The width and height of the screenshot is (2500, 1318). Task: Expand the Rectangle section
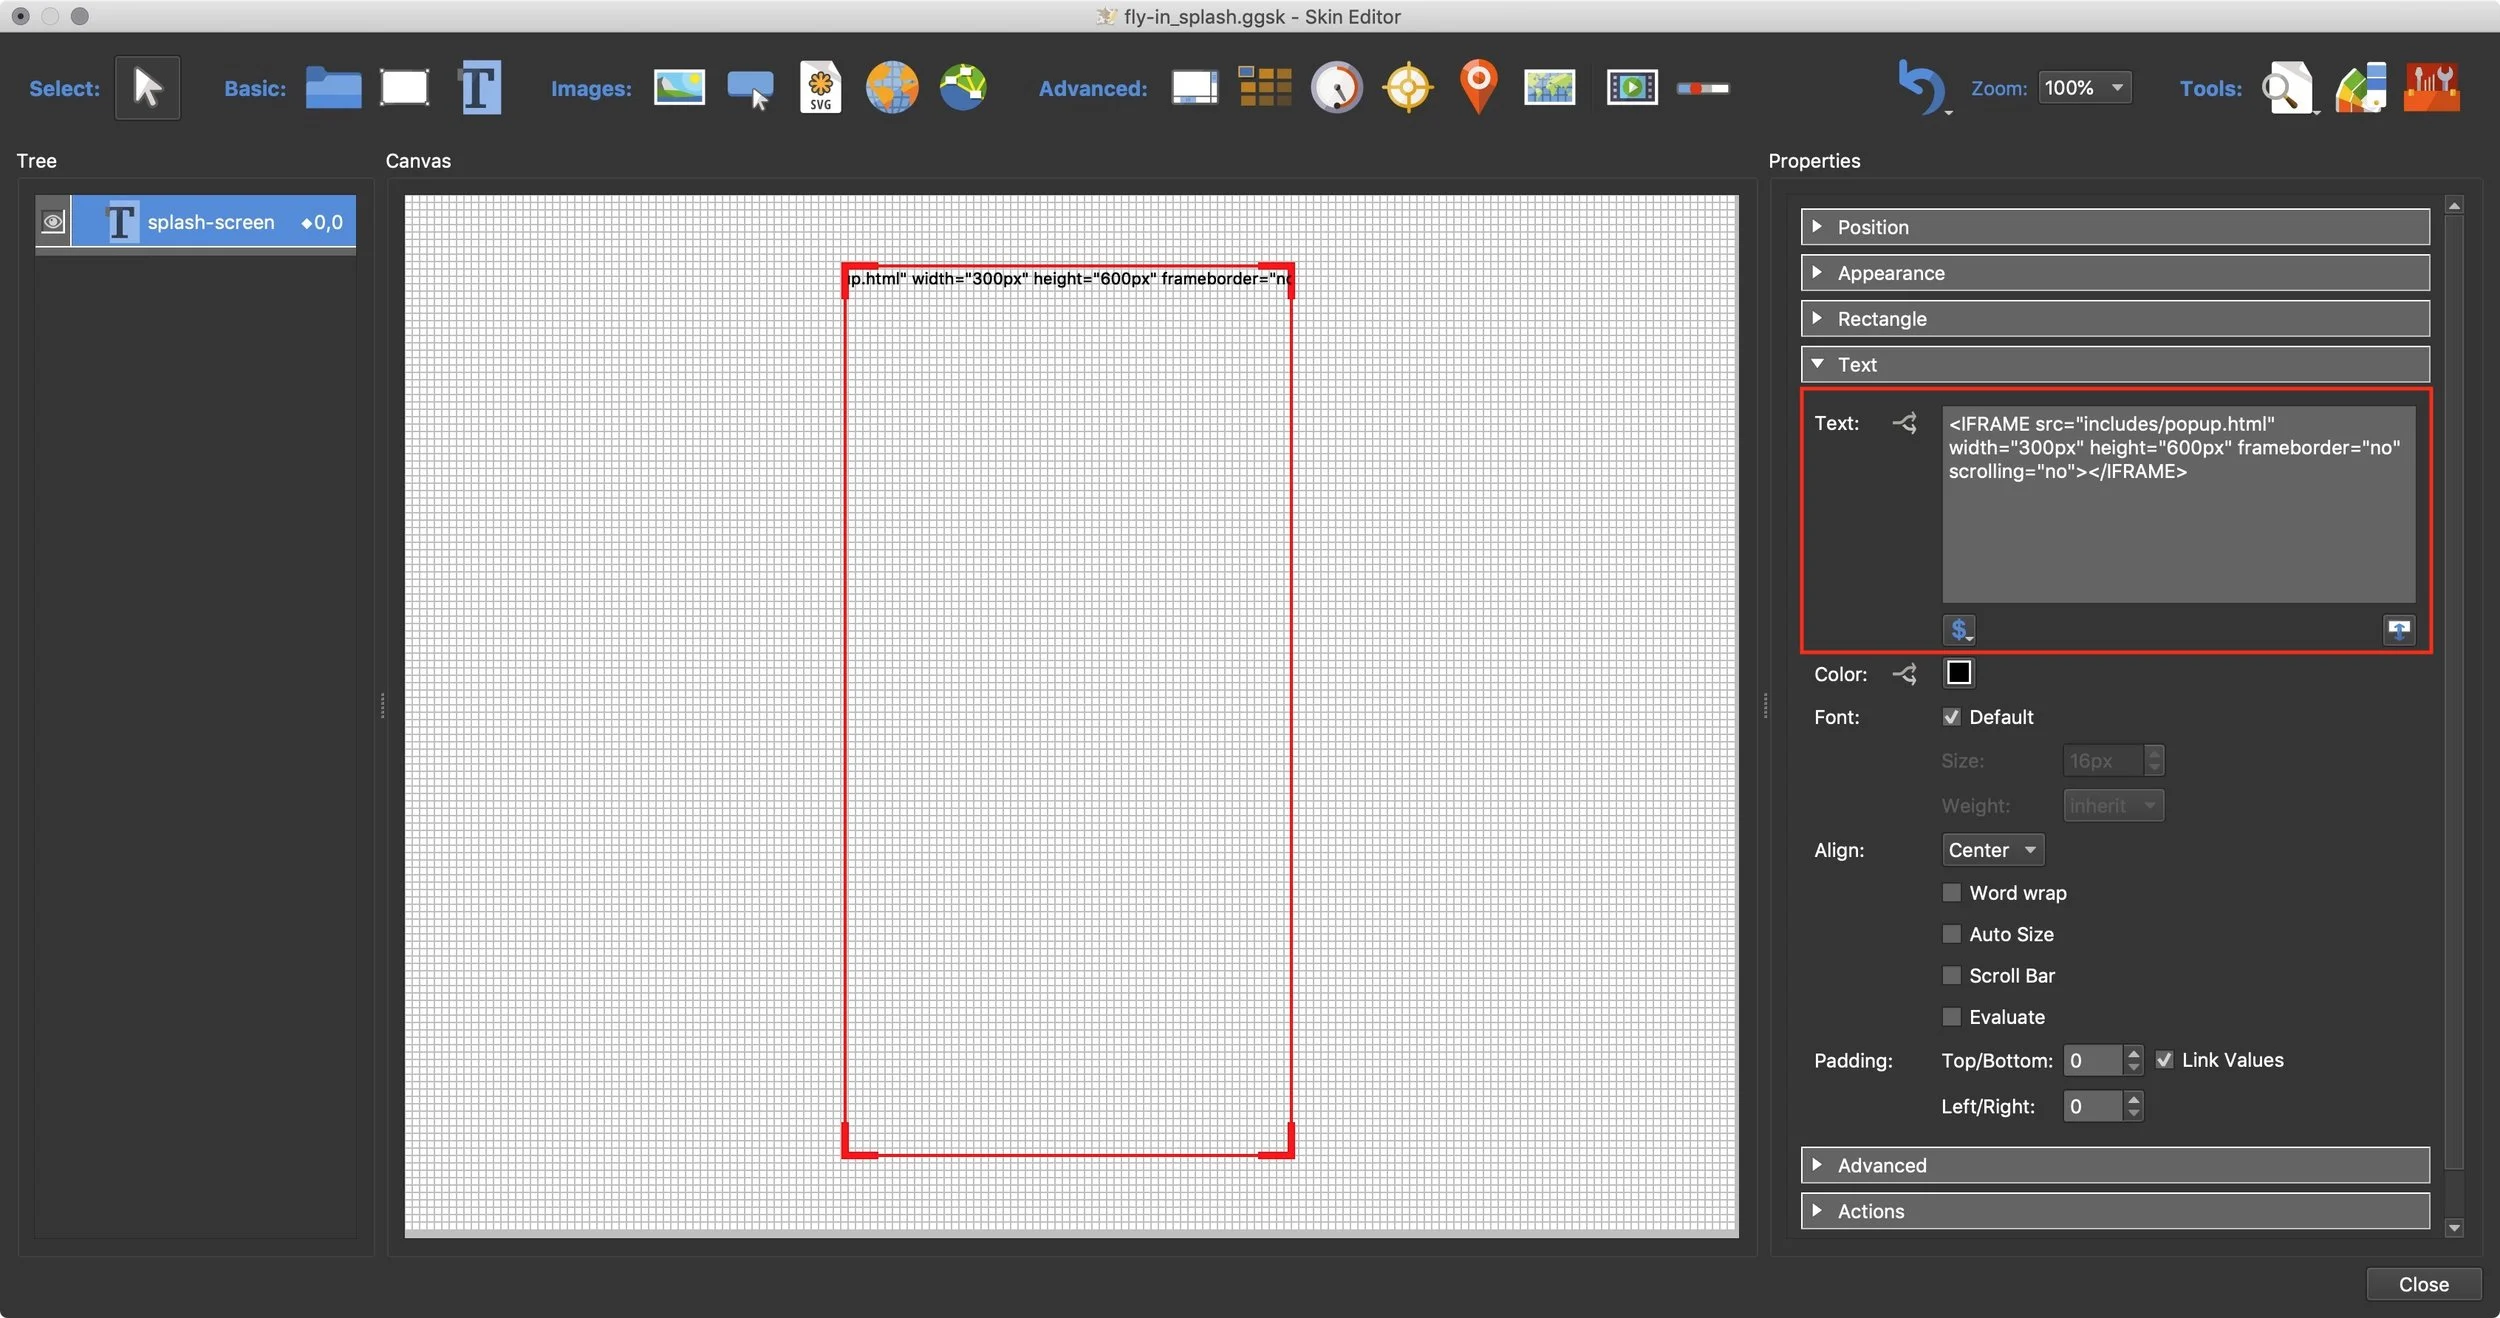[x=2115, y=319]
